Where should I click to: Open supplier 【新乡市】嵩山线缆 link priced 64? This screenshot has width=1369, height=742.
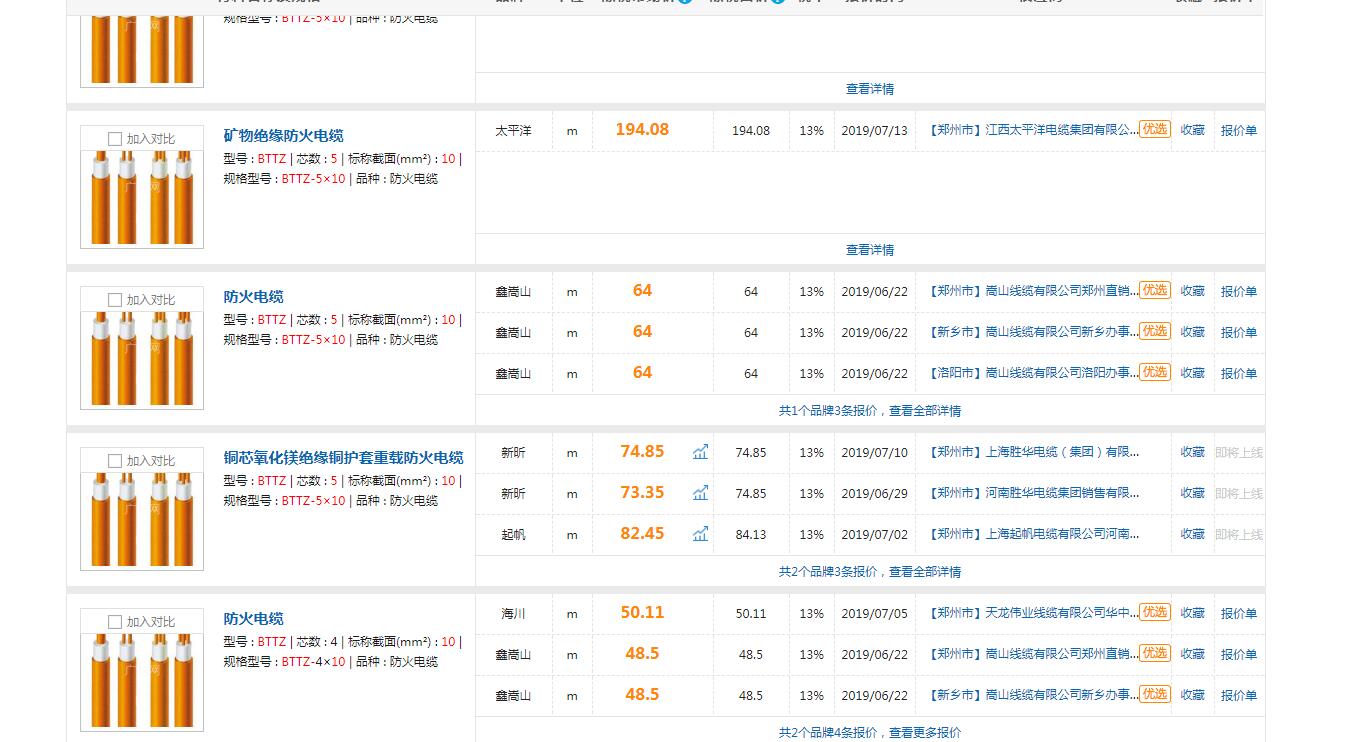pyautogui.click(x=1032, y=332)
